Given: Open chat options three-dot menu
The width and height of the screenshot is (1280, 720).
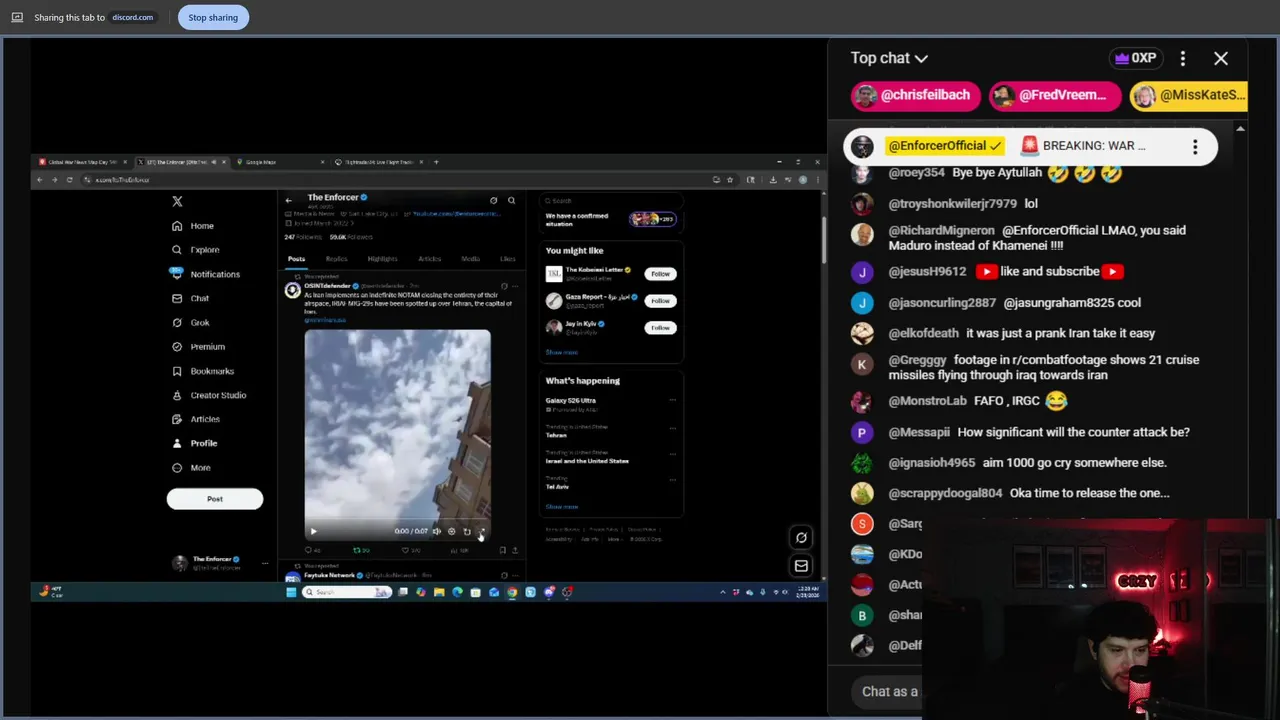Looking at the screenshot, I should 1183,59.
